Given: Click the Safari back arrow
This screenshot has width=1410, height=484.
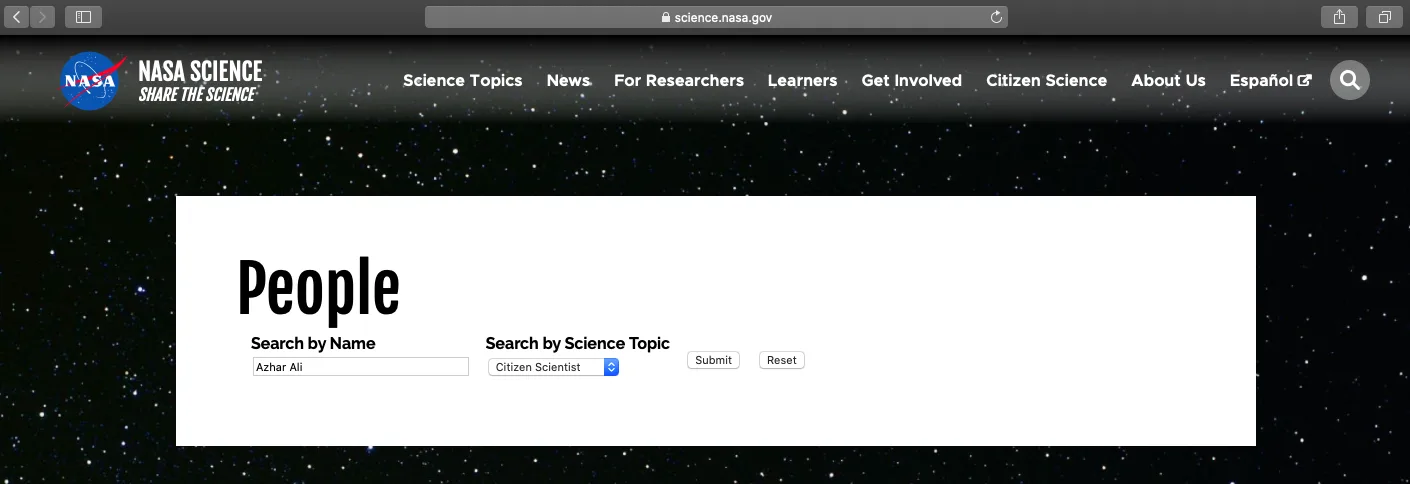Looking at the screenshot, I should pos(17,17).
